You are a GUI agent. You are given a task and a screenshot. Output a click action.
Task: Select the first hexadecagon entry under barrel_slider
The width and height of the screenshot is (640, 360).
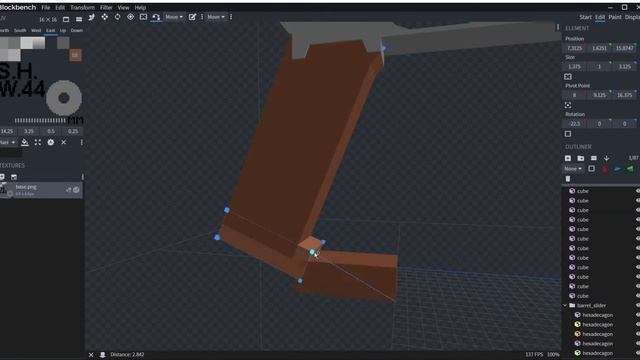click(x=601, y=315)
